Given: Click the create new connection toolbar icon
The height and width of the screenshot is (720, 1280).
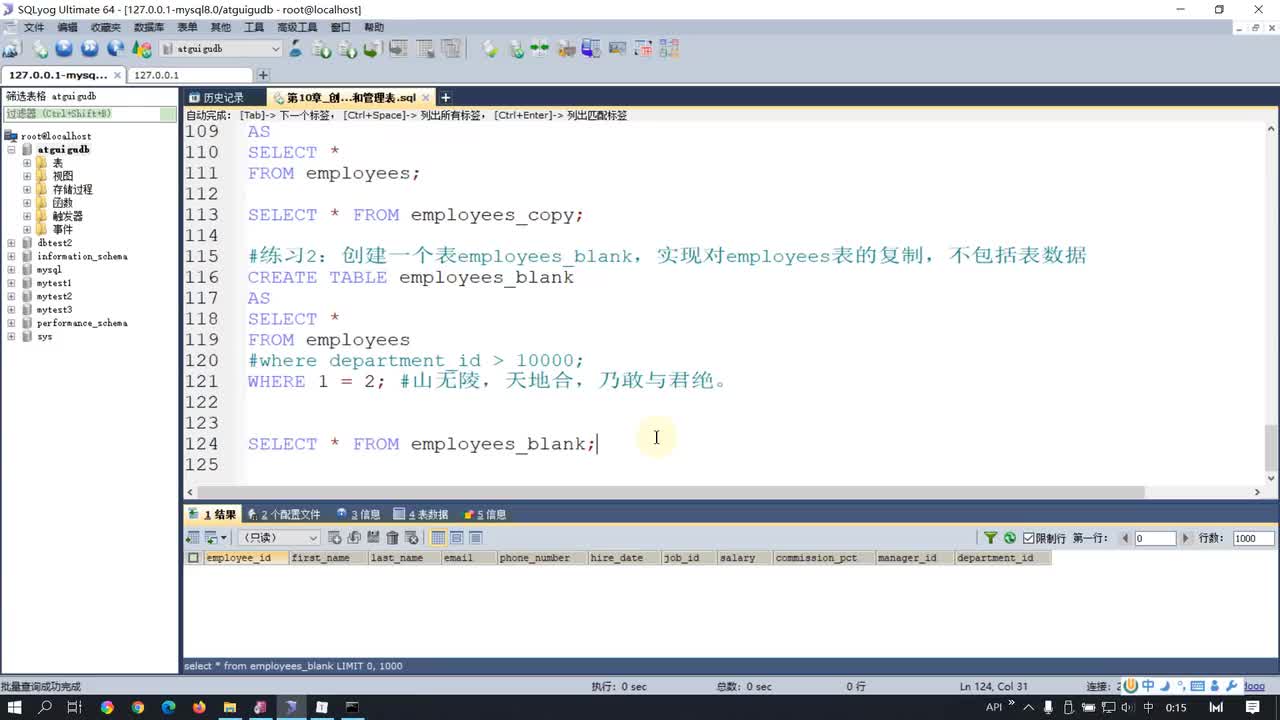Looking at the screenshot, I should 12,48.
